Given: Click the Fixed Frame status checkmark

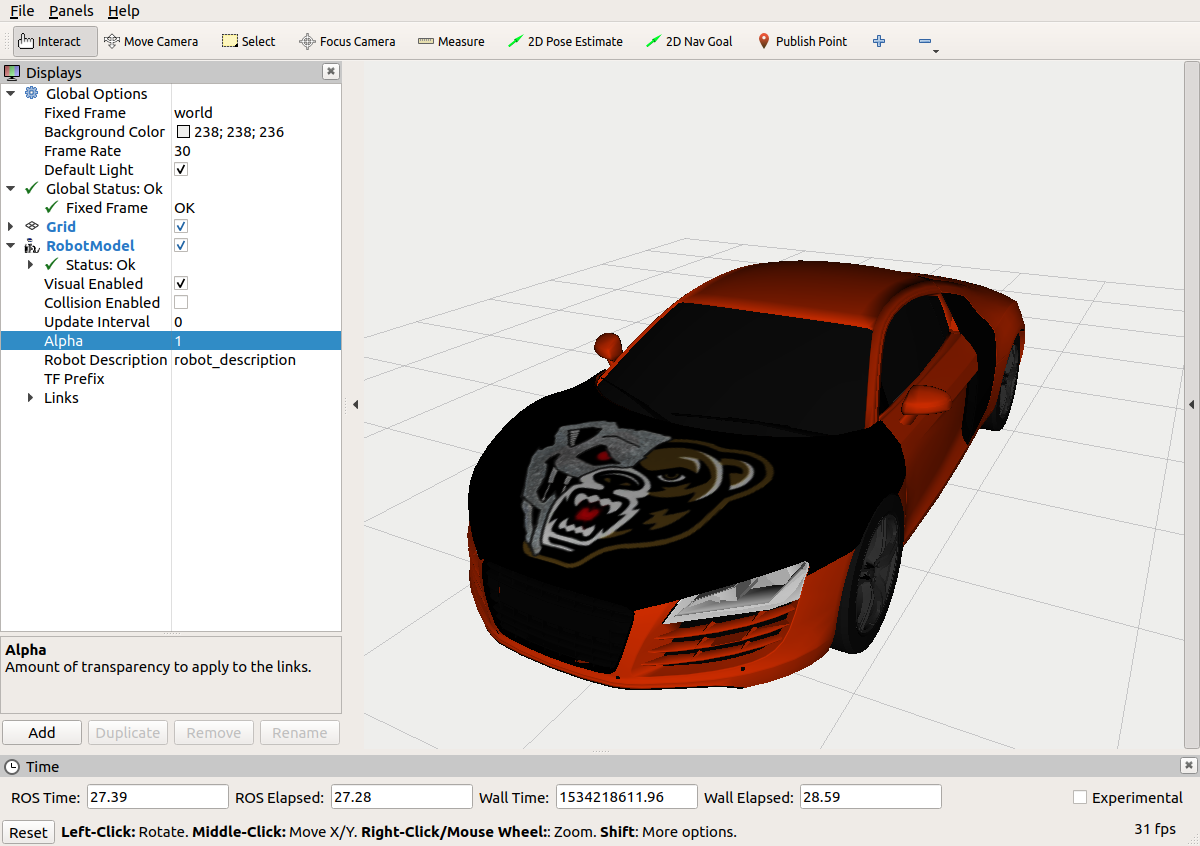Looking at the screenshot, I should click(x=52, y=207).
